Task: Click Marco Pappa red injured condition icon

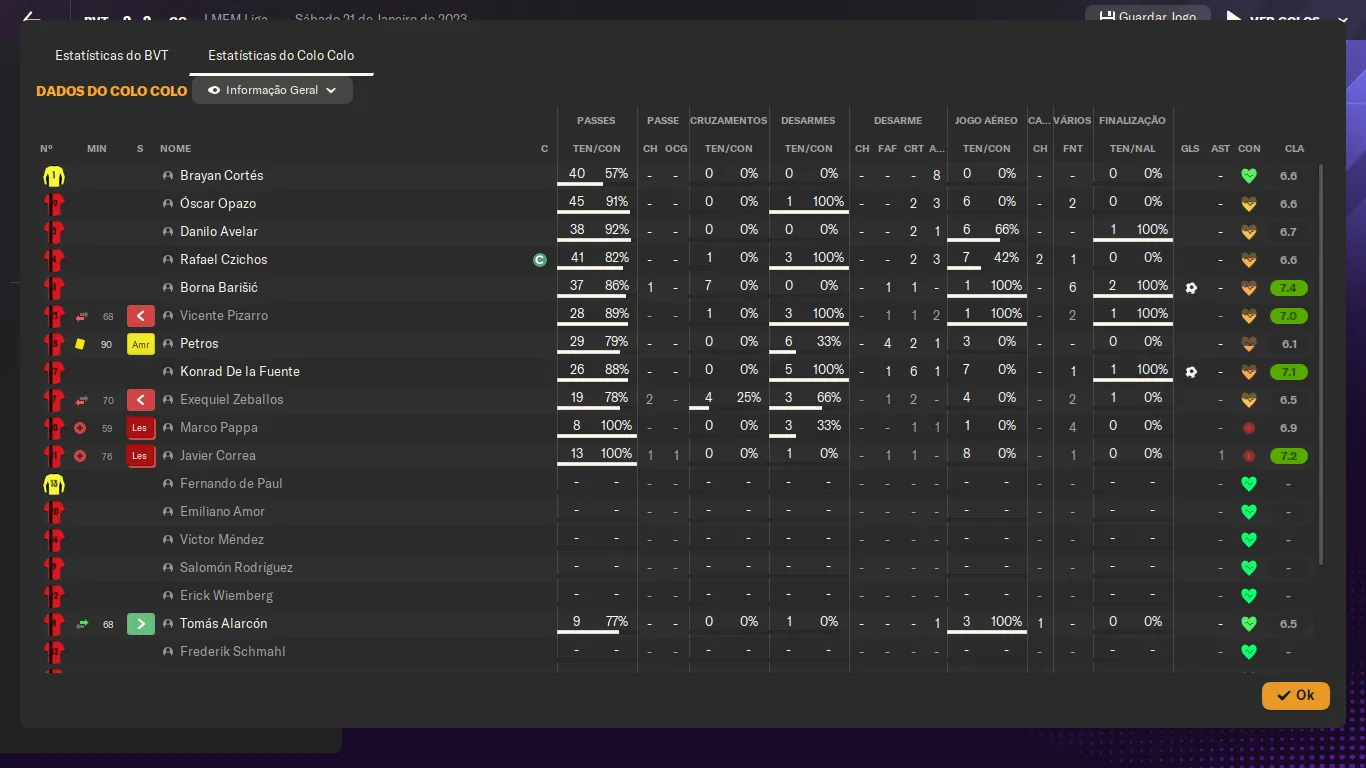Action: (1248, 428)
